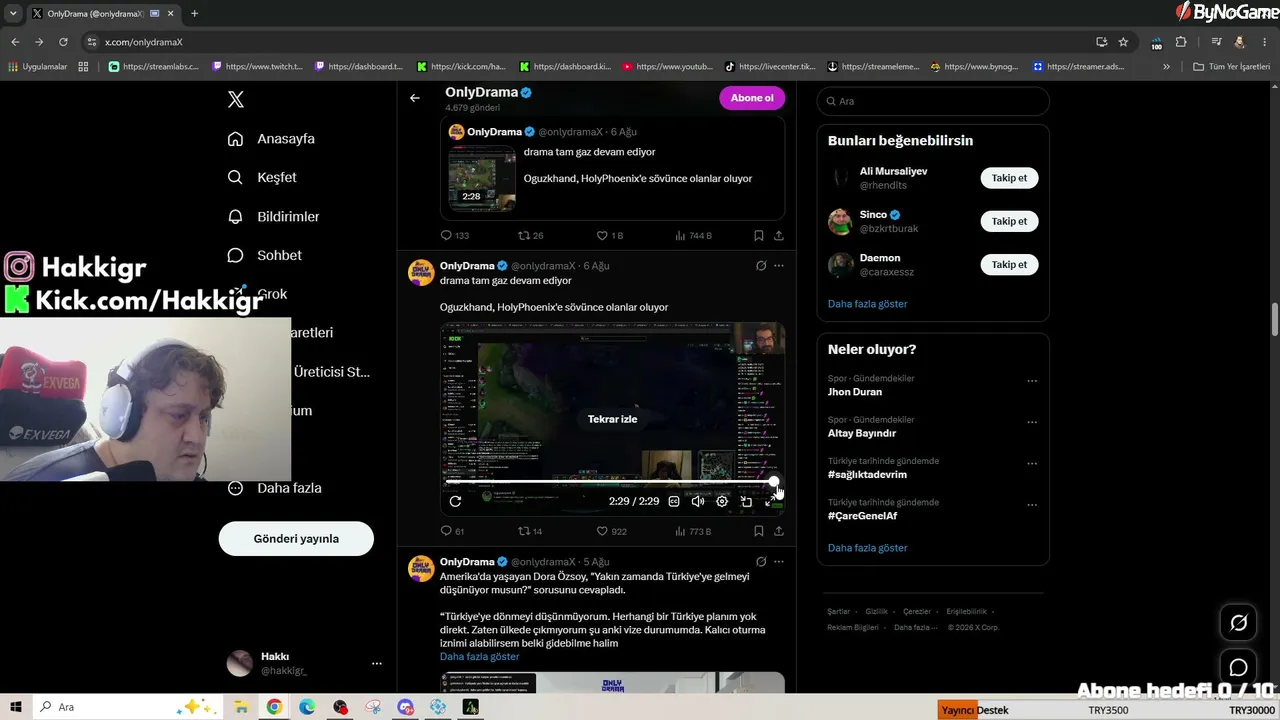Reload the page in Chrome
Image resolution: width=1280 pixels, height=720 pixels.
63,42
